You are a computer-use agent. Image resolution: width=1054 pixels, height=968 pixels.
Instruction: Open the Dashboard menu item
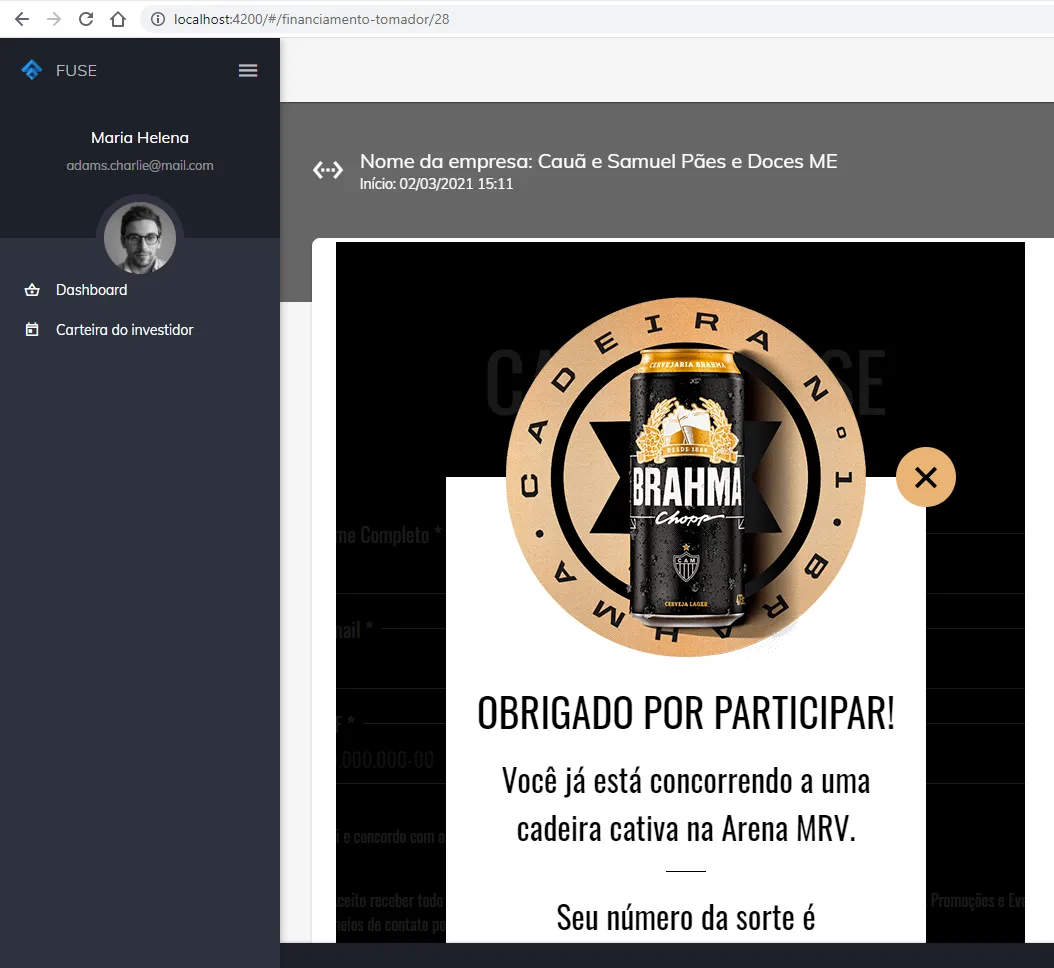pyautogui.click(x=92, y=290)
